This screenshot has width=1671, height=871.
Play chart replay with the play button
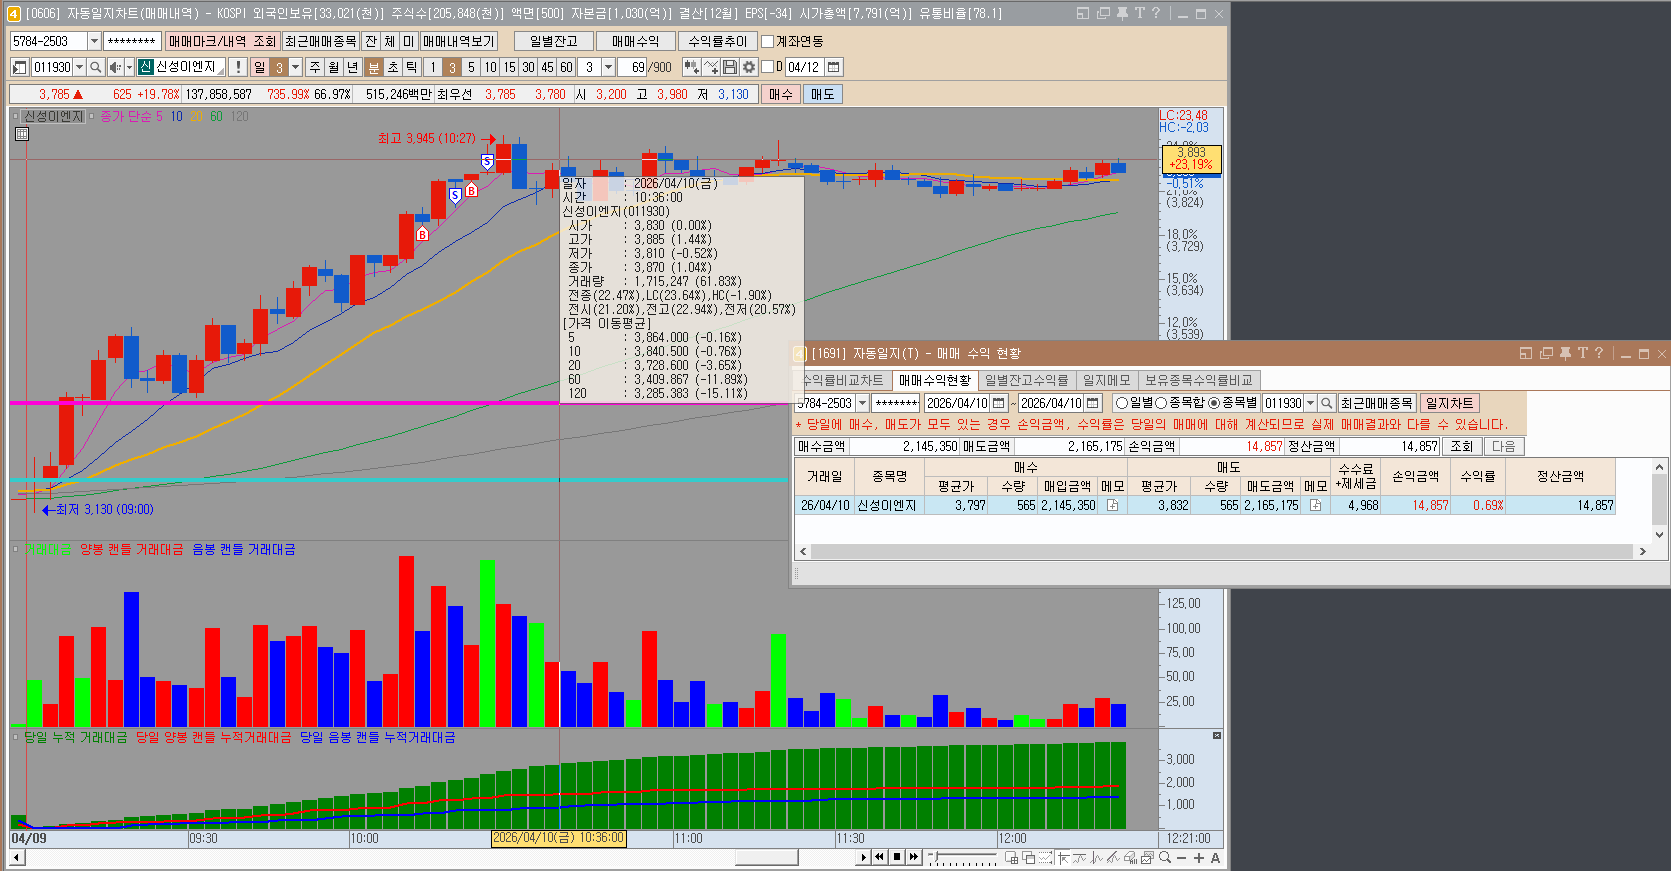pyautogui.click(x=863, y=857)
